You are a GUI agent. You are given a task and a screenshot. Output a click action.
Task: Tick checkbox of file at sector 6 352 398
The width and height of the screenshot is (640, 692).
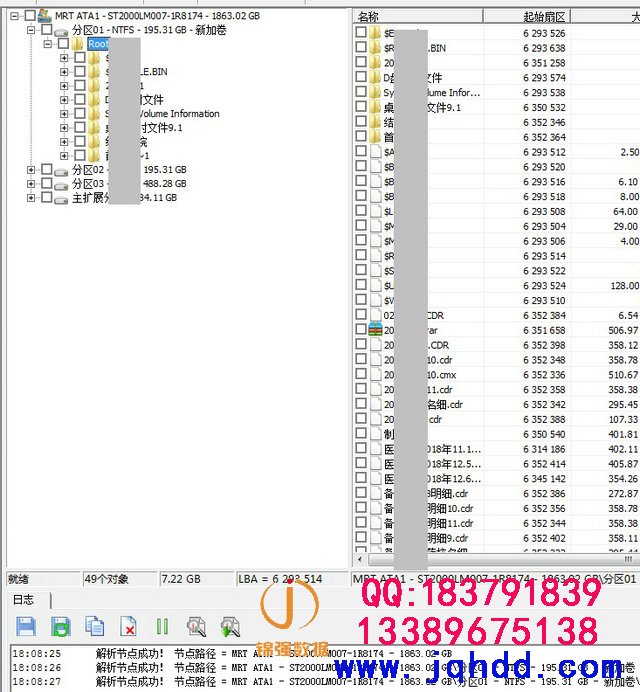[361, 344]
